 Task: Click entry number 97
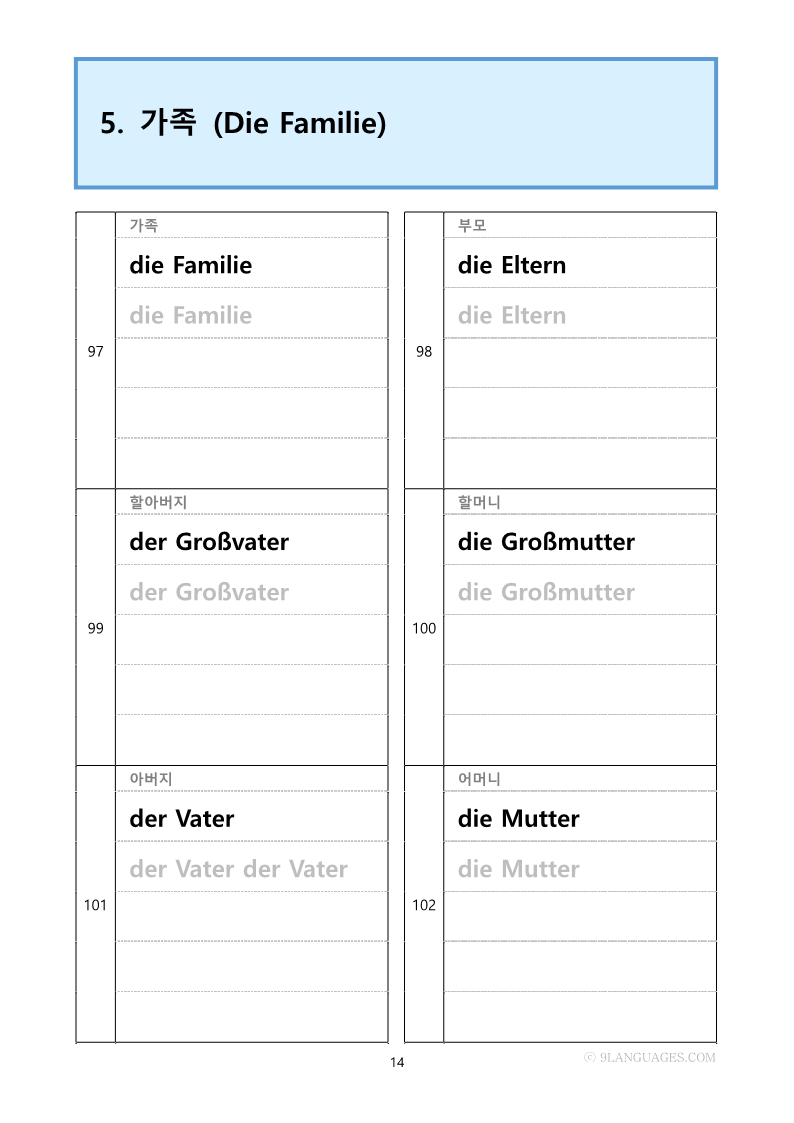(x=95, y=351)
